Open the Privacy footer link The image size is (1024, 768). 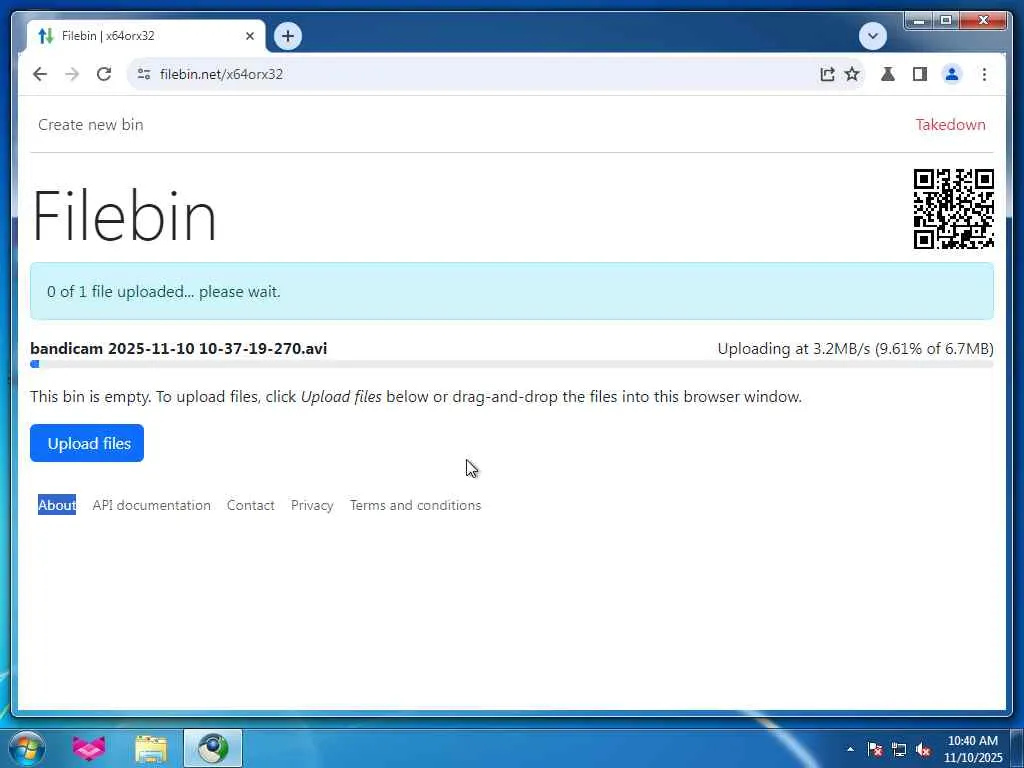pos(312,505)
